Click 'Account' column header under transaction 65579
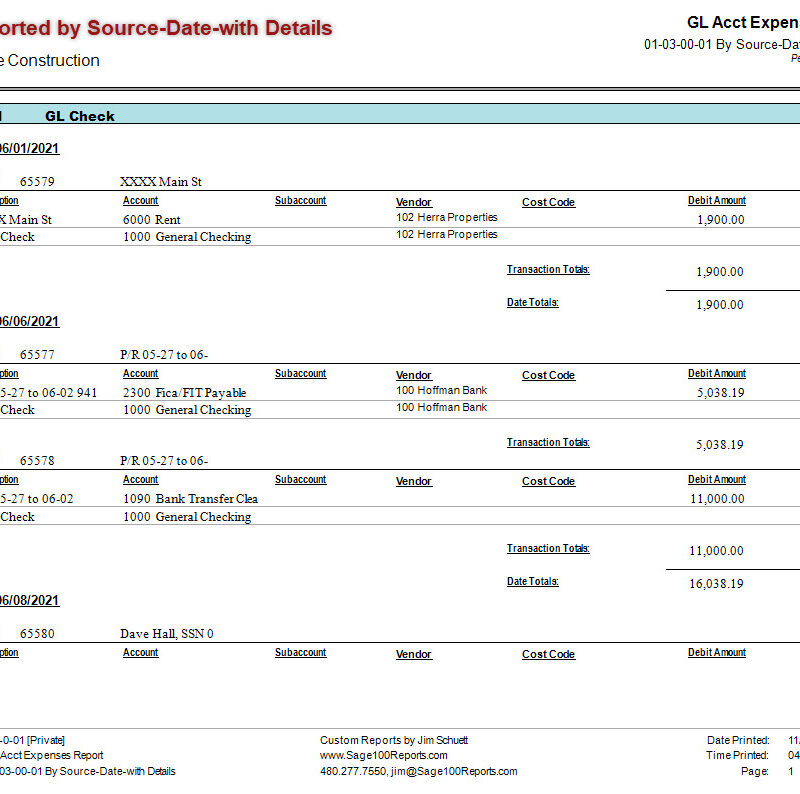Screen dimensions: 800x794 (x=140, y=201)
